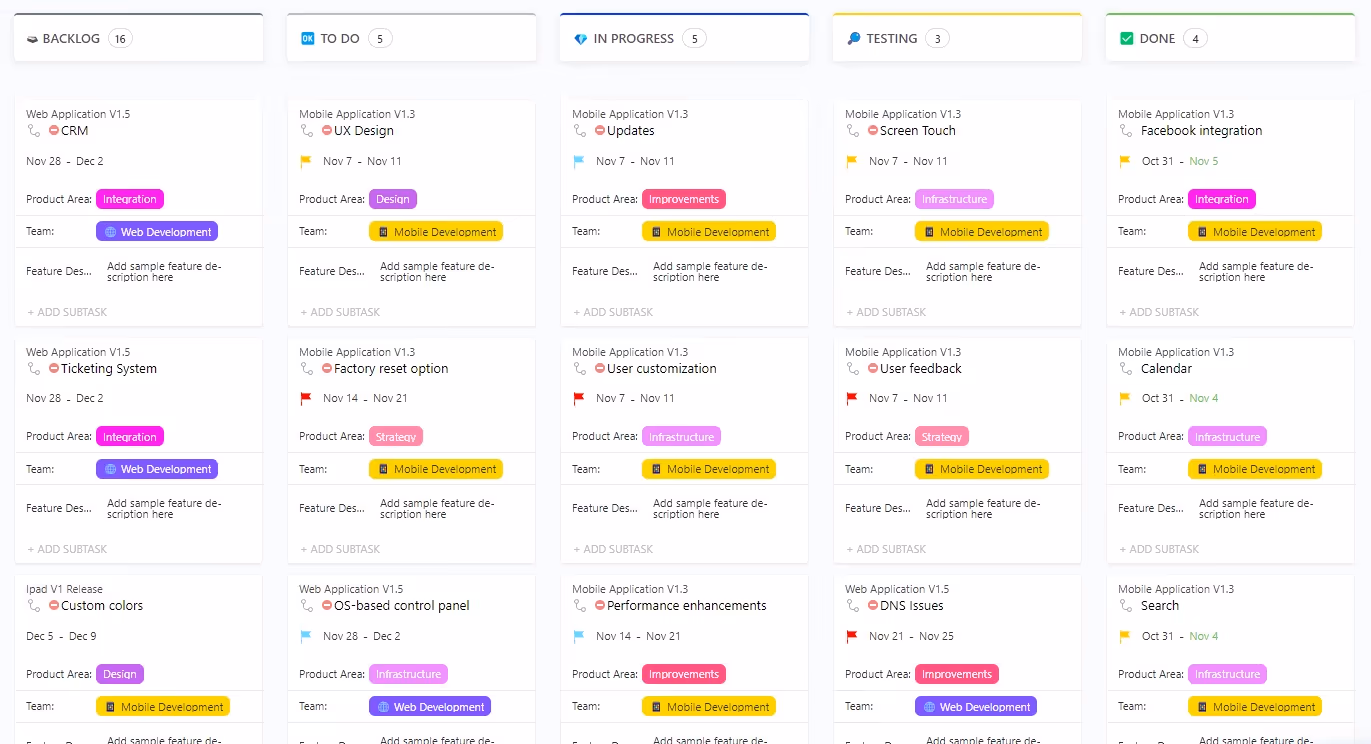
Task: Click the Strategy tag on the User feedback card
Action: pyautogui.click(x=942, y=436)
